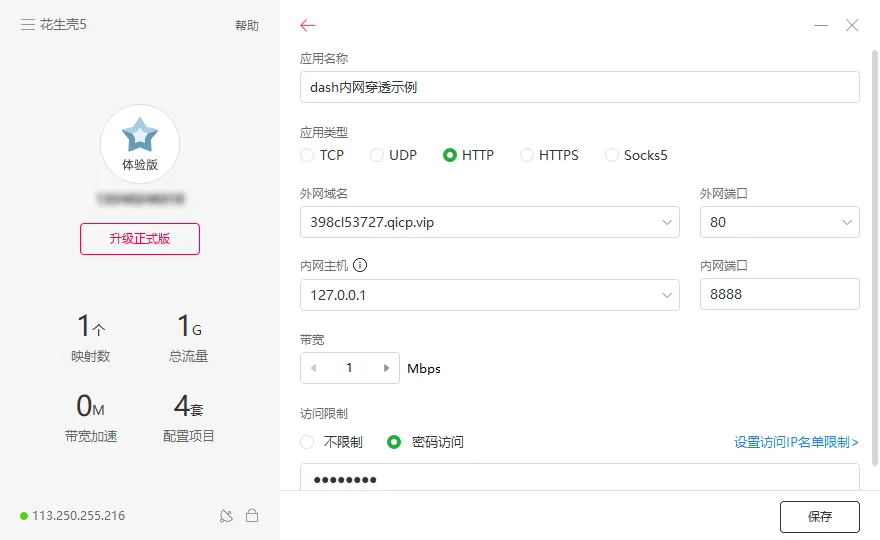Image resolution: width=880 pixels, height=540 pixels.
Task: Open 设置访问IP名单限制 link
Action: pos(796,442)
